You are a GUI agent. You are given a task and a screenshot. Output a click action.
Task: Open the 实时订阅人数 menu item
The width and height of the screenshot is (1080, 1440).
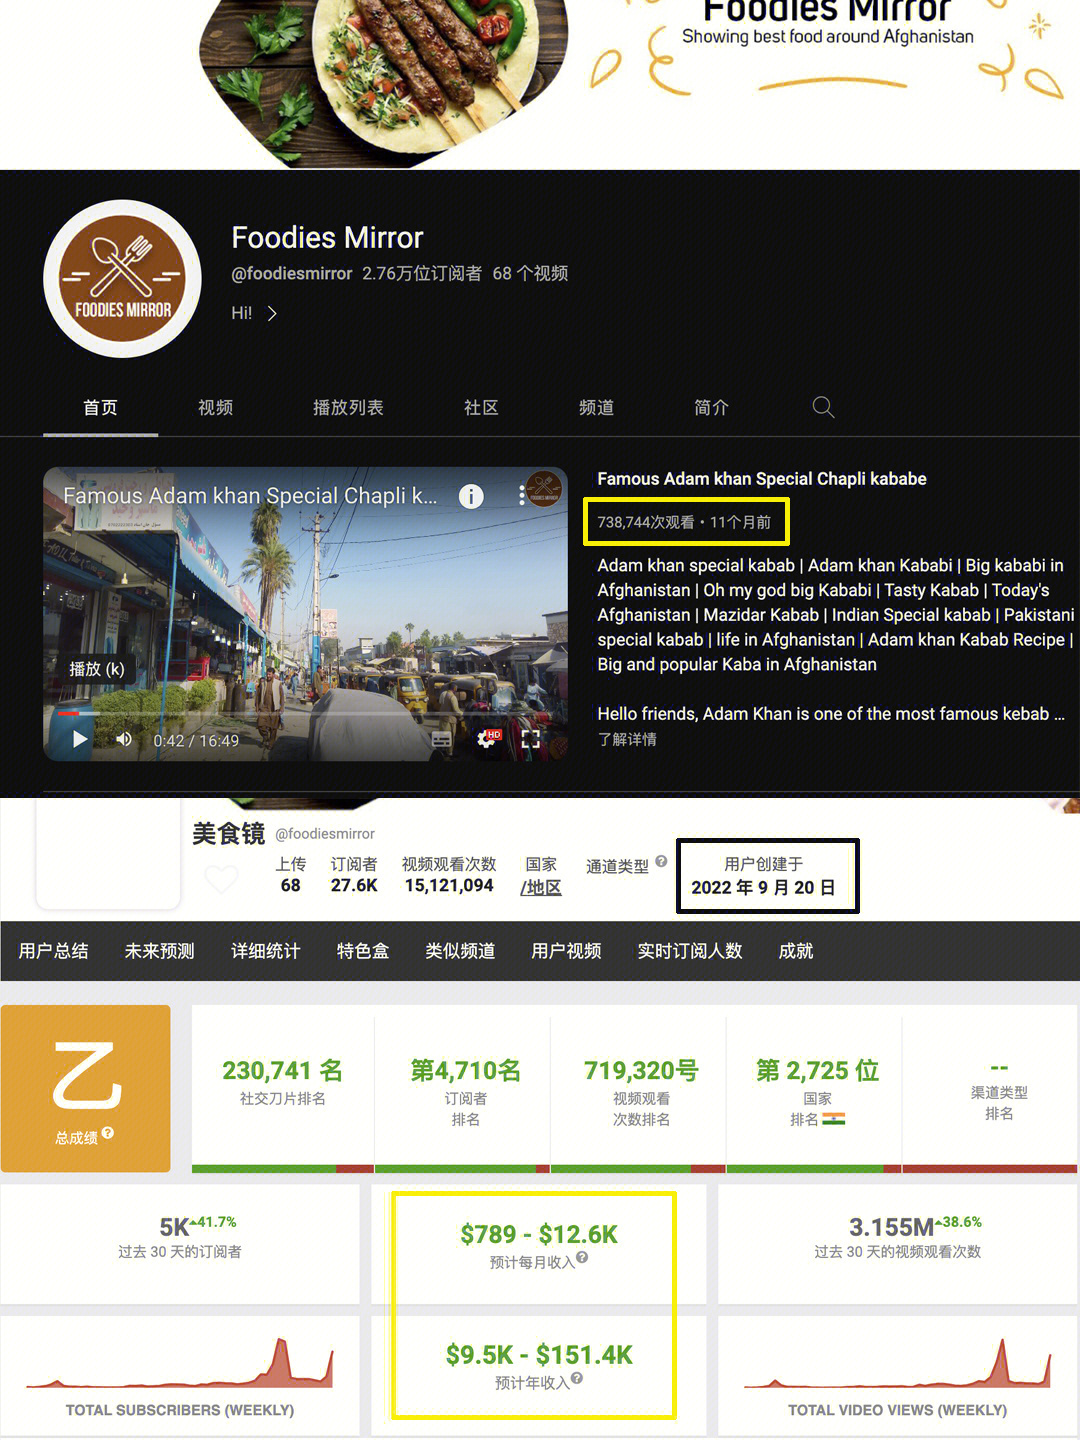pyautogui.click(x=690, y=951)
